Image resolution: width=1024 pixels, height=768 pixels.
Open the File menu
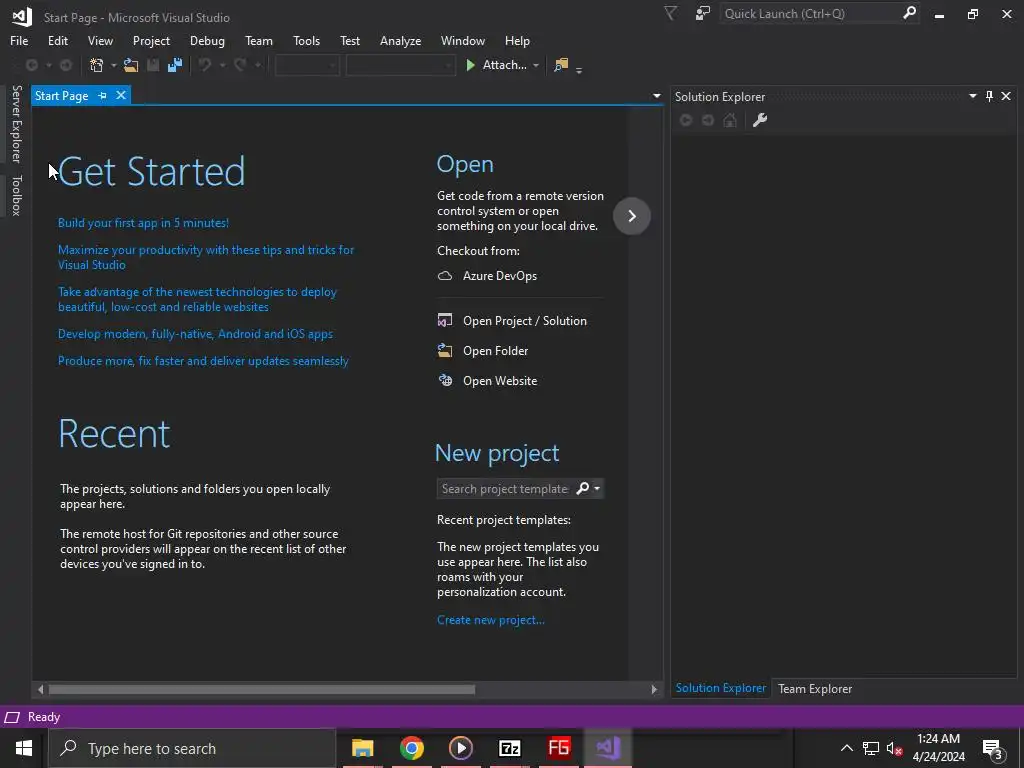point(19,40)
